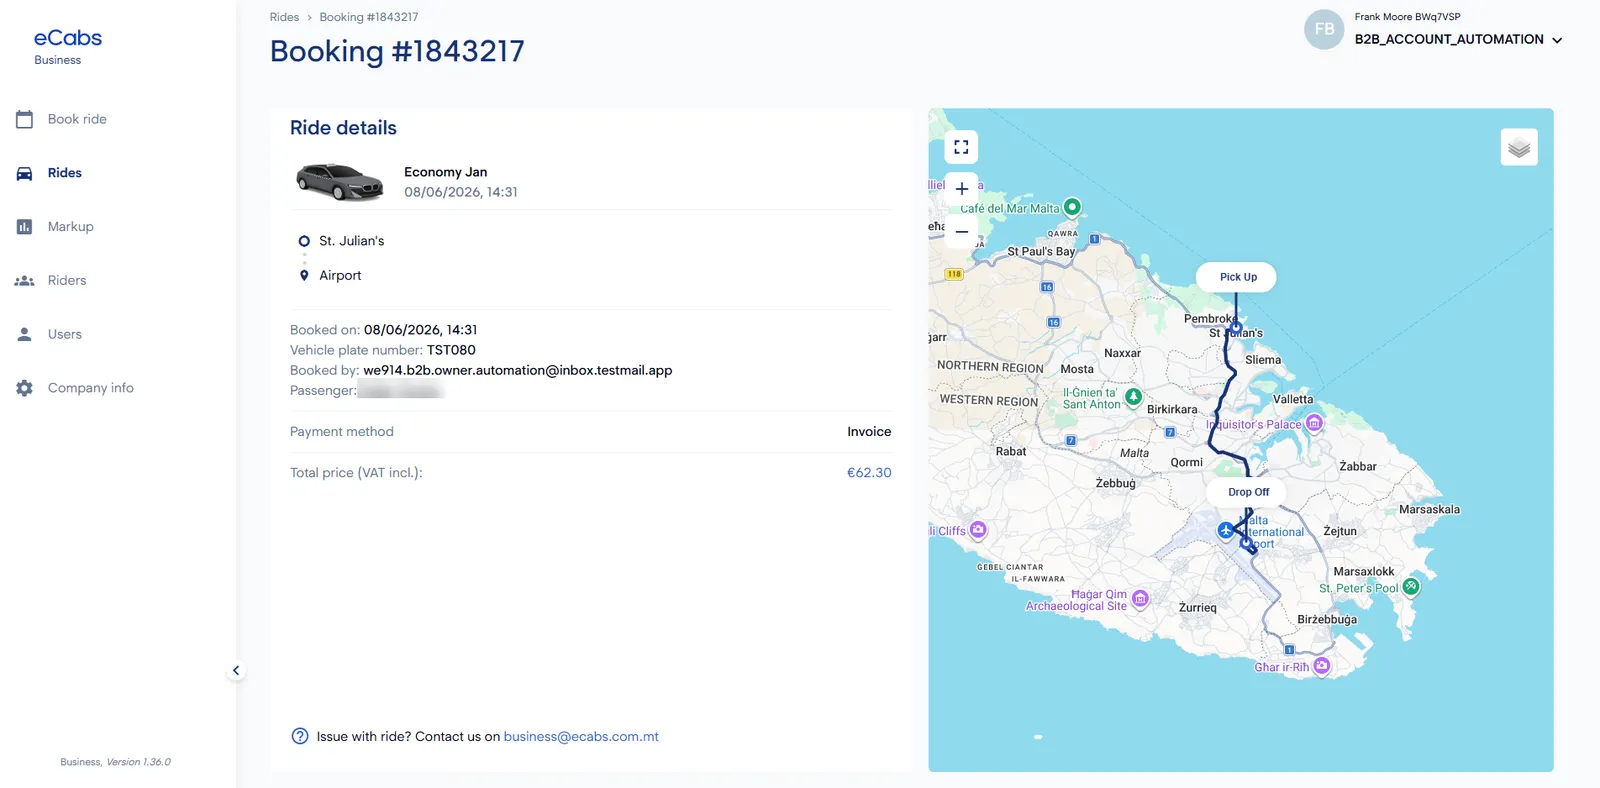This screenshot has width=1600, height=788.
Task: Click the Il-Gnien ta' Sant Anton marker
Action: (x=1133, y=397)
